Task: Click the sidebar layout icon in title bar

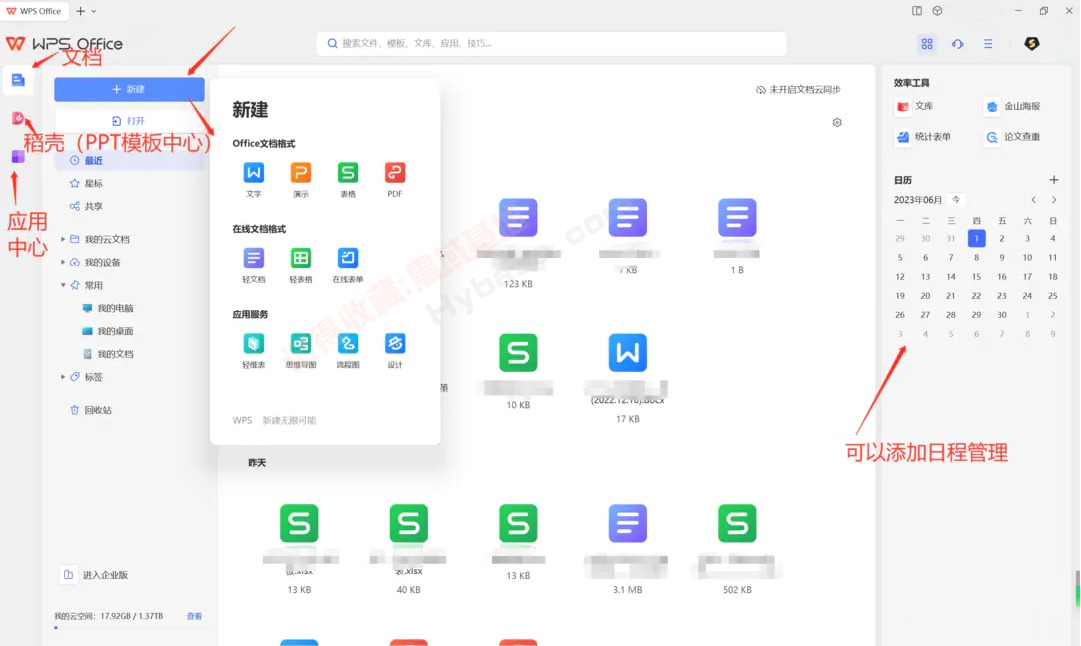Action: (917, 11)
